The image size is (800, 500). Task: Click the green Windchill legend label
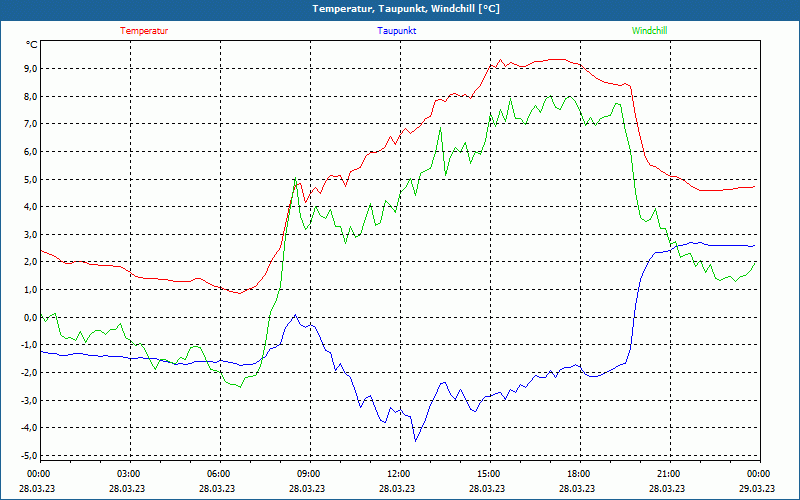[649, 31]
